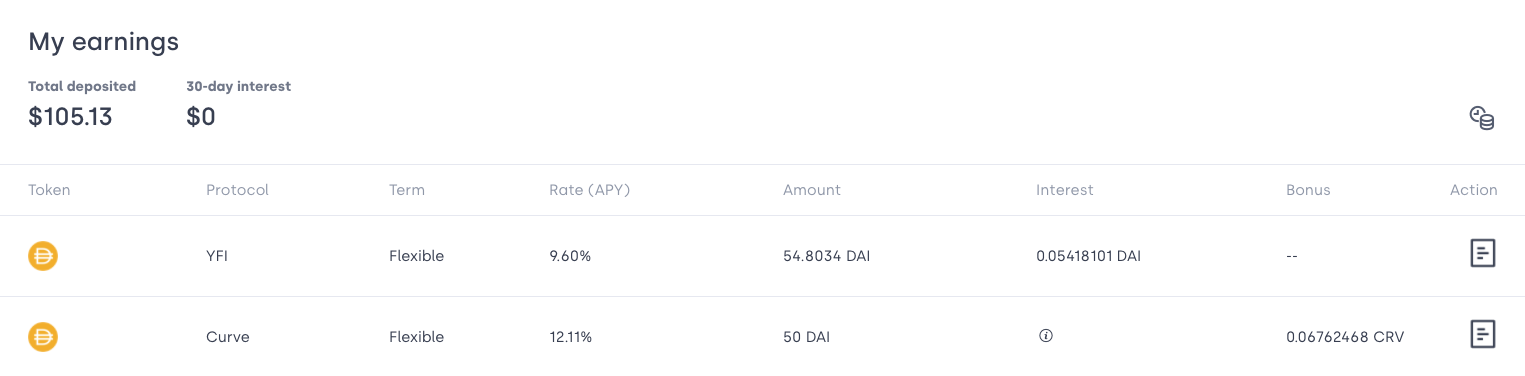This screenshot has height=376, width=1525.
Task: Click the info icon in Curve interest column
Action: [1046, 336]
